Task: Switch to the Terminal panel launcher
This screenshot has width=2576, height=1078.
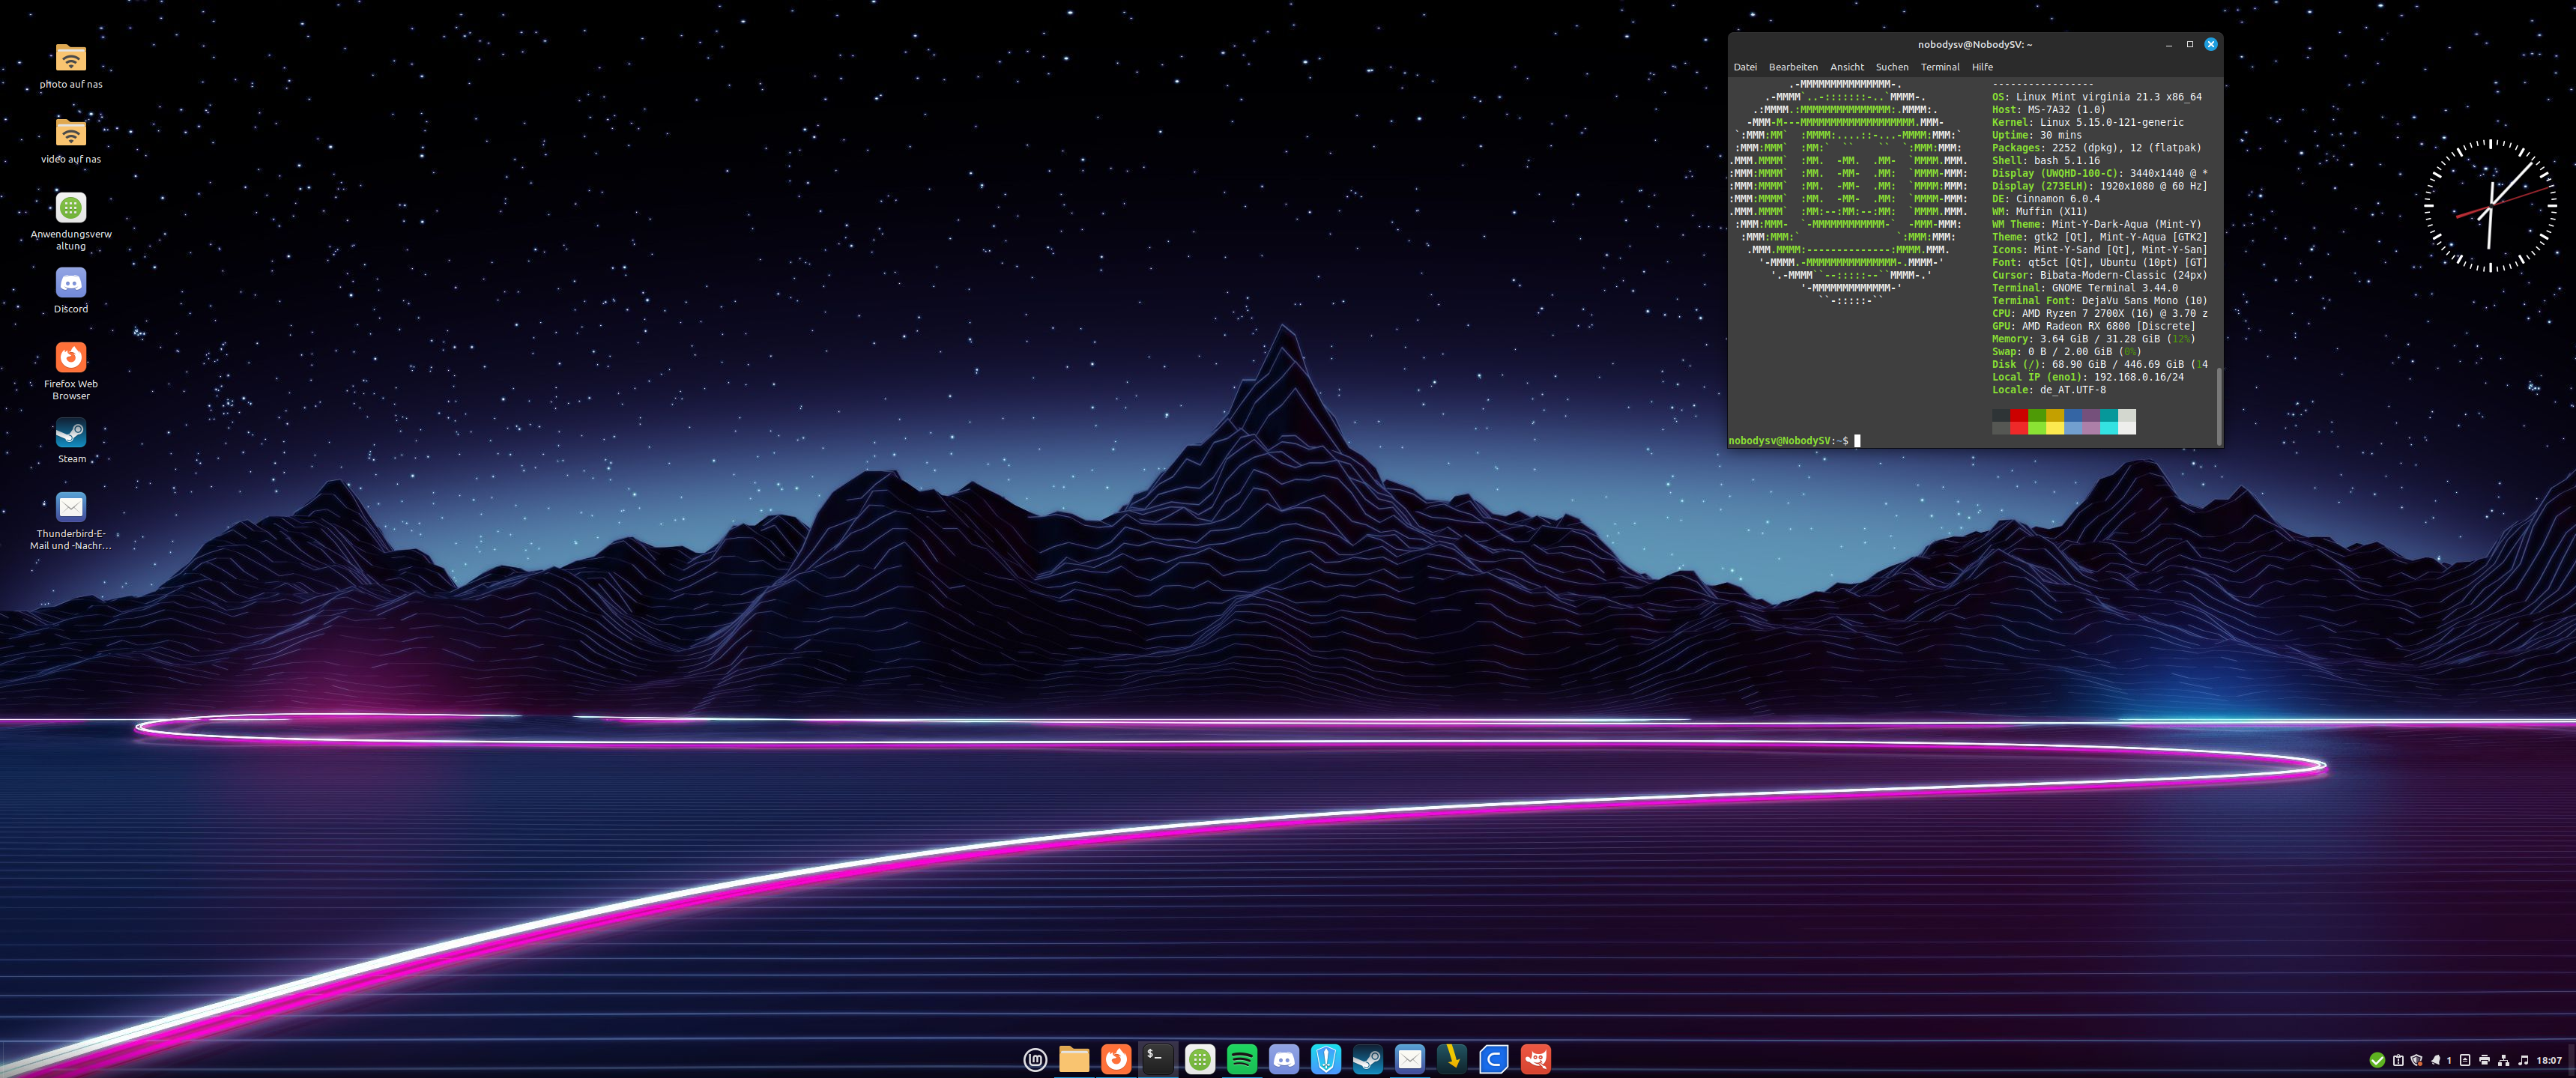Action: coord(1158,1059)
